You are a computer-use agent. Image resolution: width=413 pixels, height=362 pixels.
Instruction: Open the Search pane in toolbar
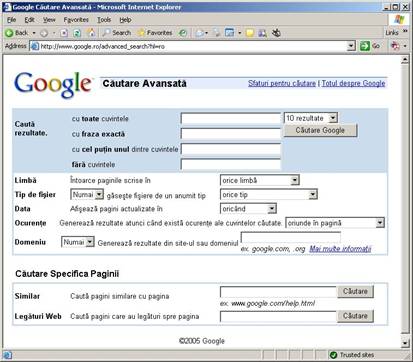coord(117,33)
